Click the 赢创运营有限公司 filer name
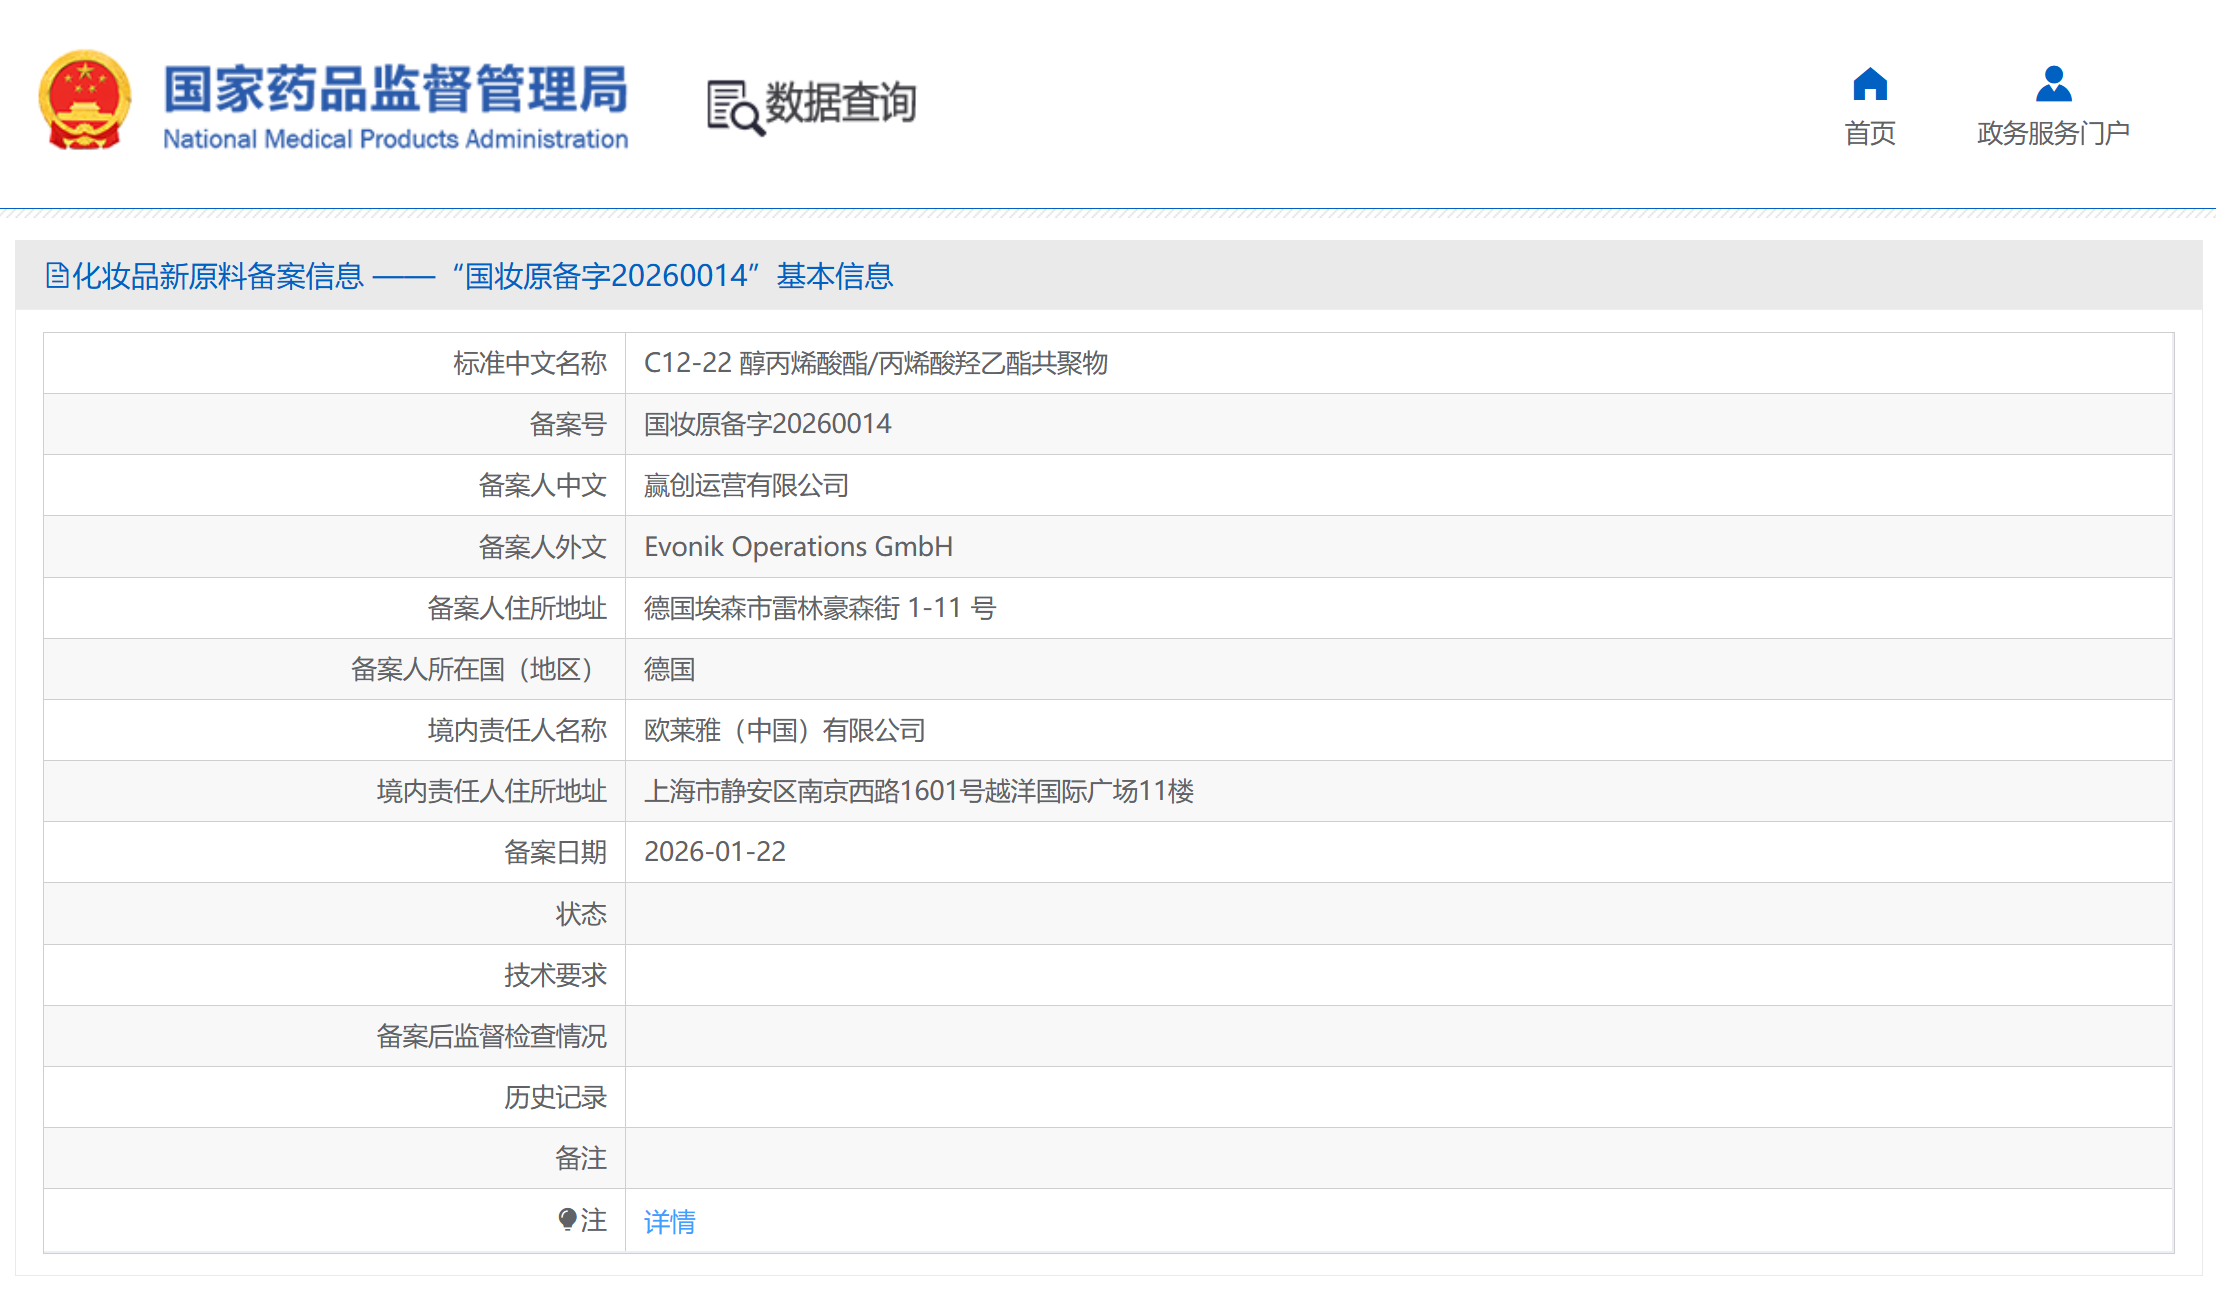 tap(746, 486)
